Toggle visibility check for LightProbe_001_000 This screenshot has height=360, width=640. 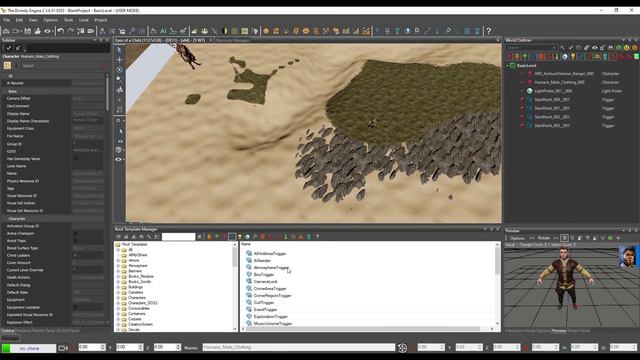pyautogui.click(x=522, y=91)
